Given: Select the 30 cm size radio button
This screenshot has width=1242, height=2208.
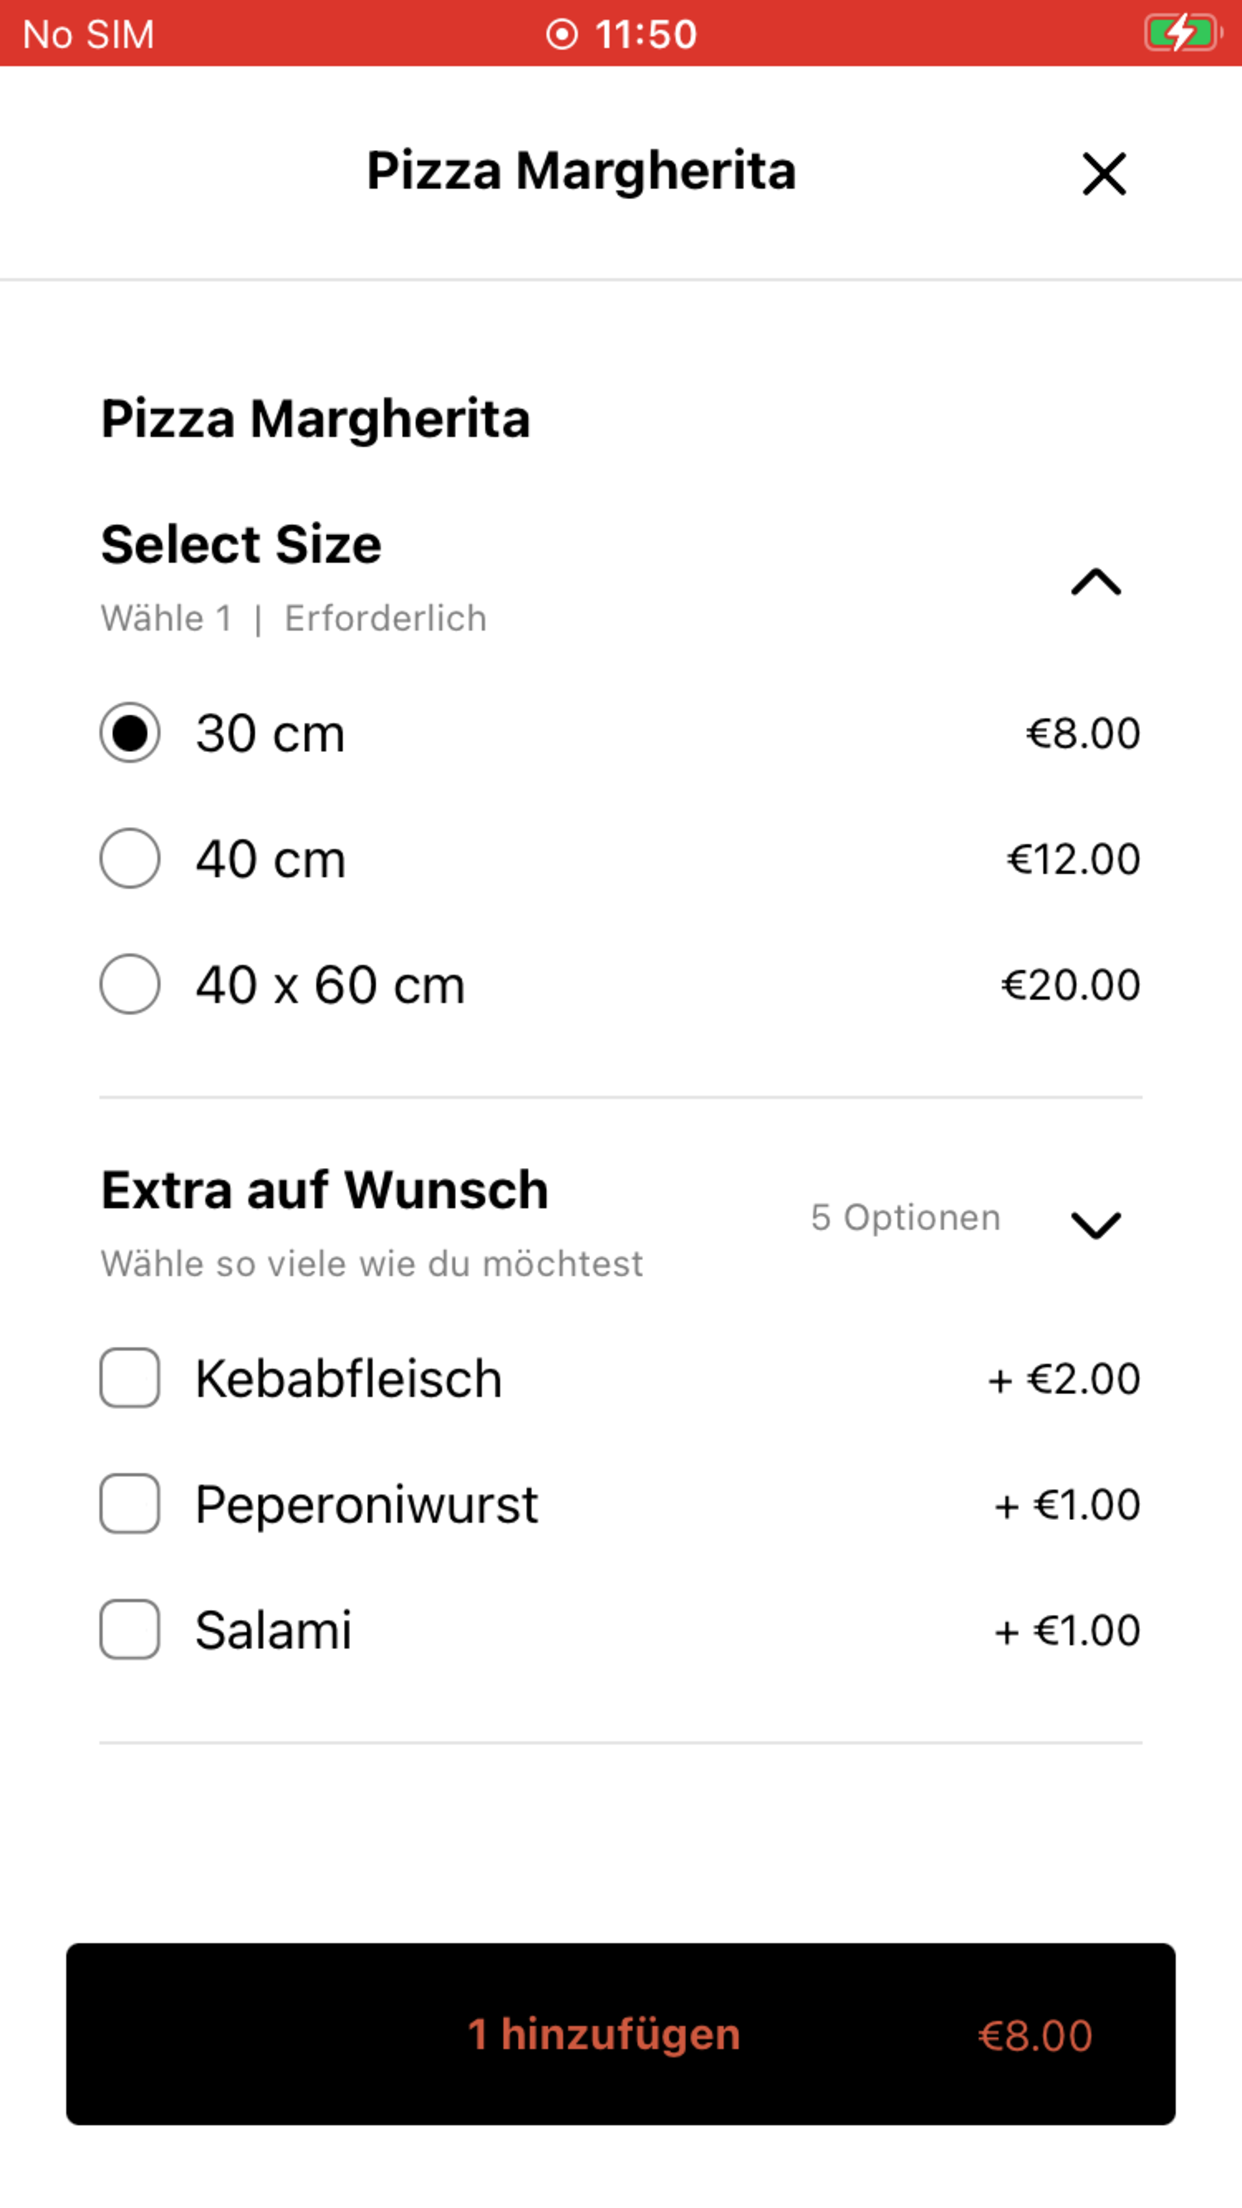Looking at the screenshot, I should pyautogui.click(x=130, y=733).
